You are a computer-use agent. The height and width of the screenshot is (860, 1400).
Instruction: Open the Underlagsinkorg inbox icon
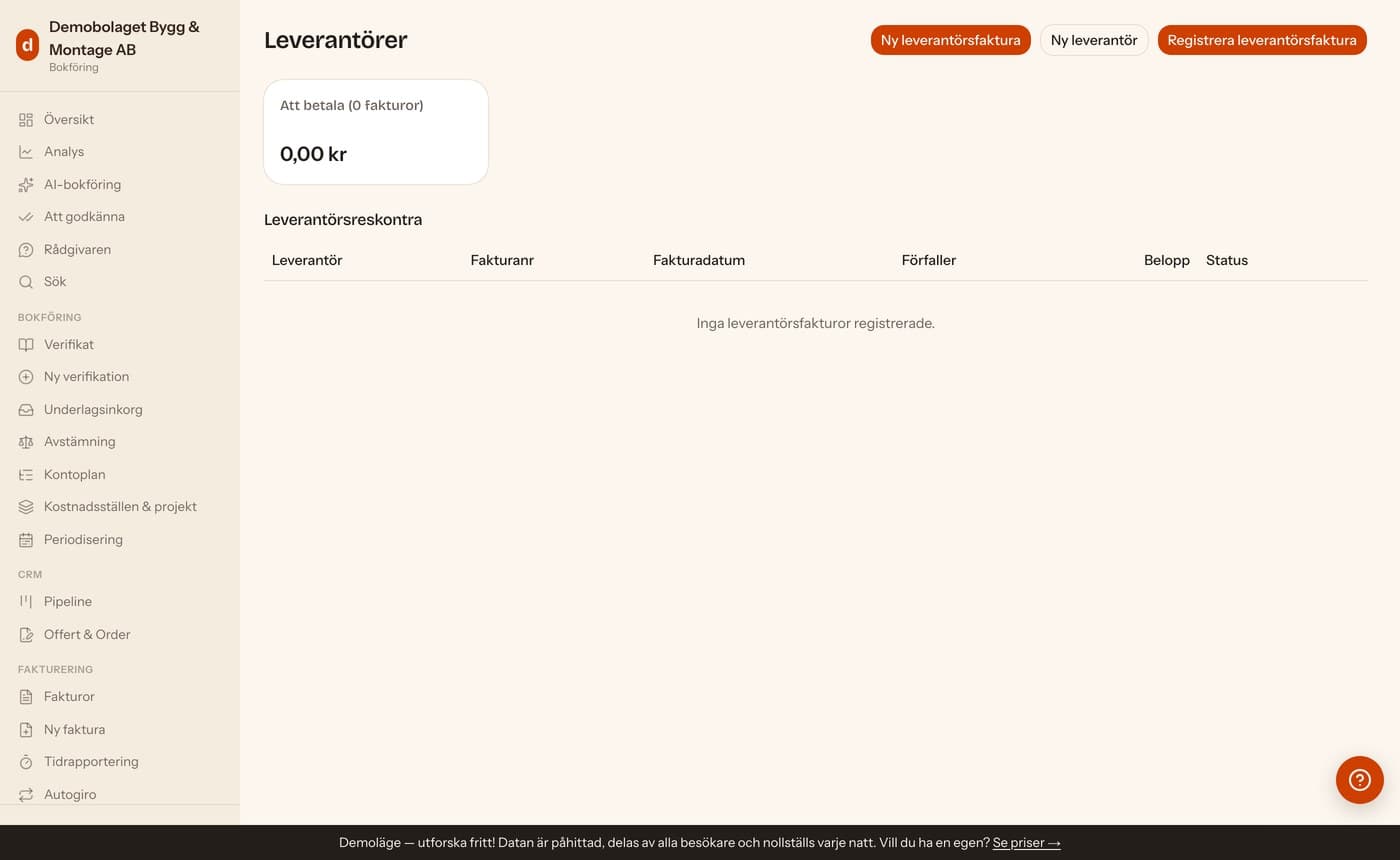pyautogui.click(x=26, y=410)
